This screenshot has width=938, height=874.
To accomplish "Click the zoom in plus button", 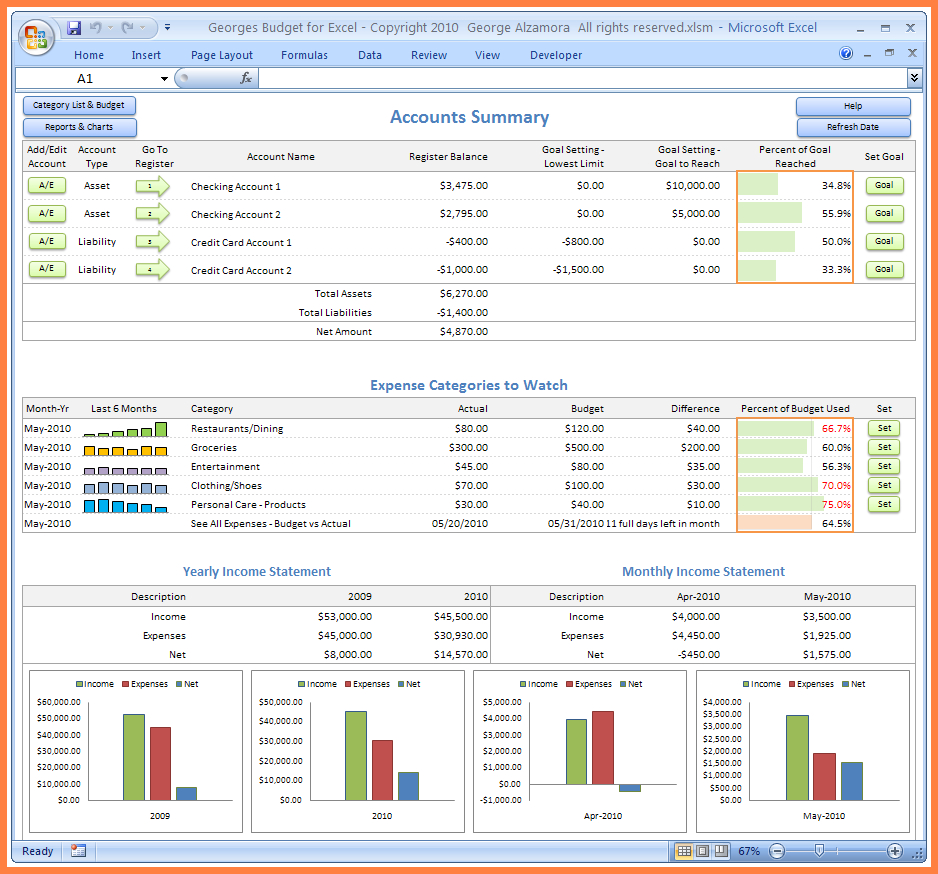I will click(894, 851).
